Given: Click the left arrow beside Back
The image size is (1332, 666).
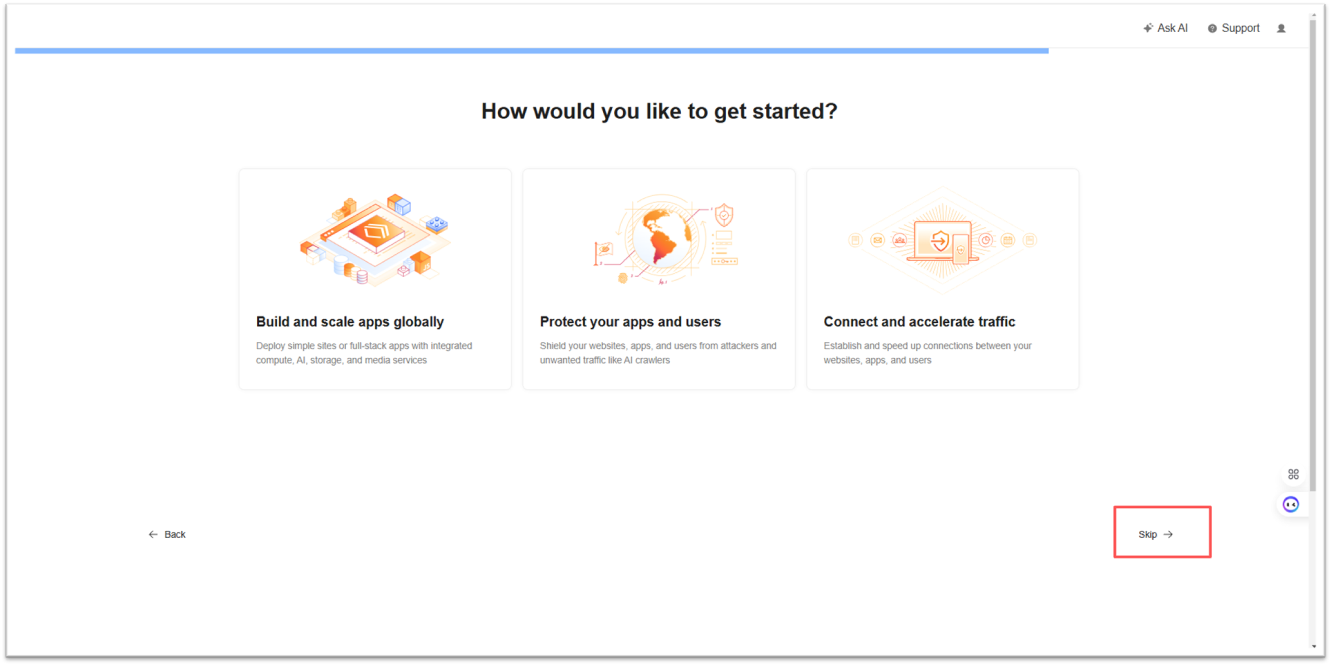Looking at the screenshot, I should click(x=153, y=535).
